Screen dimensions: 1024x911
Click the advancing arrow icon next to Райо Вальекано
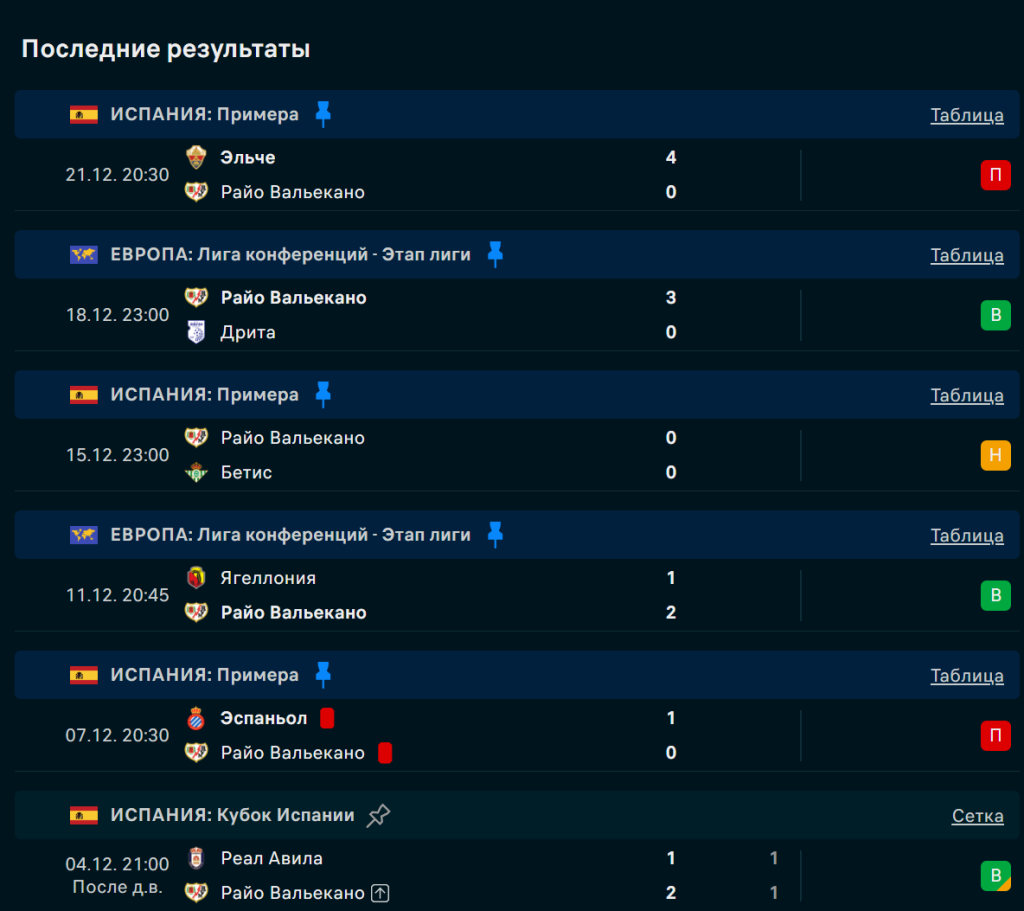(x=380, y=893)
